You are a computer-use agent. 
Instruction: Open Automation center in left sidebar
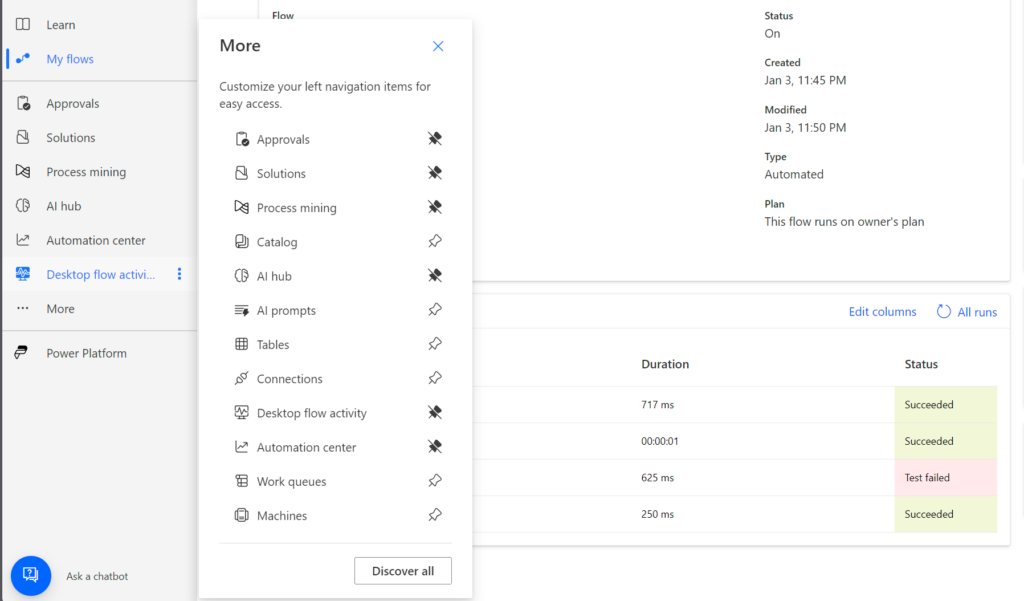(x=95, y=240)
